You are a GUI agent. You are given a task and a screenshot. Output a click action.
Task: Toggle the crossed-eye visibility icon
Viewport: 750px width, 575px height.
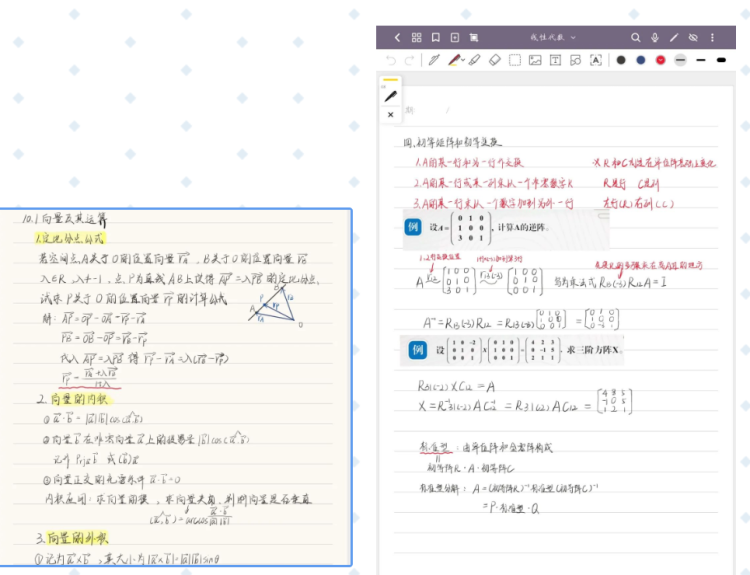[693, 37]
